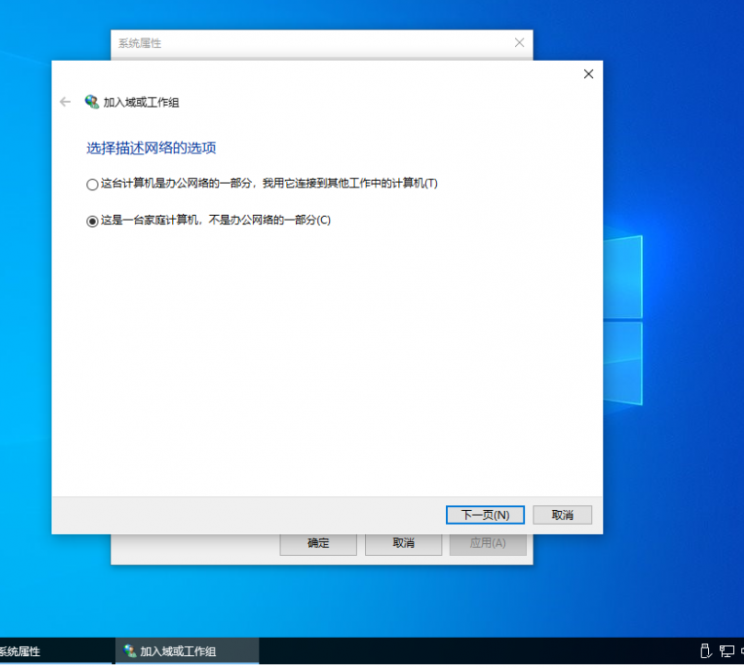Switch to 系统属性 taskbar item
The height and width of the screenshot is (668, 744).
coord(56,651)
